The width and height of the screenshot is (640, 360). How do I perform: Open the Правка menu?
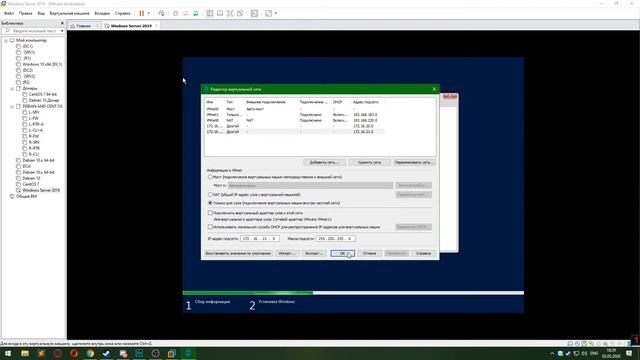click(x=25, y=13)
